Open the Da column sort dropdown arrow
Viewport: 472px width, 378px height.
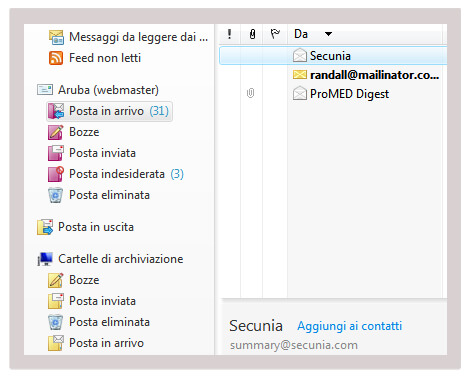coord(328,34)
